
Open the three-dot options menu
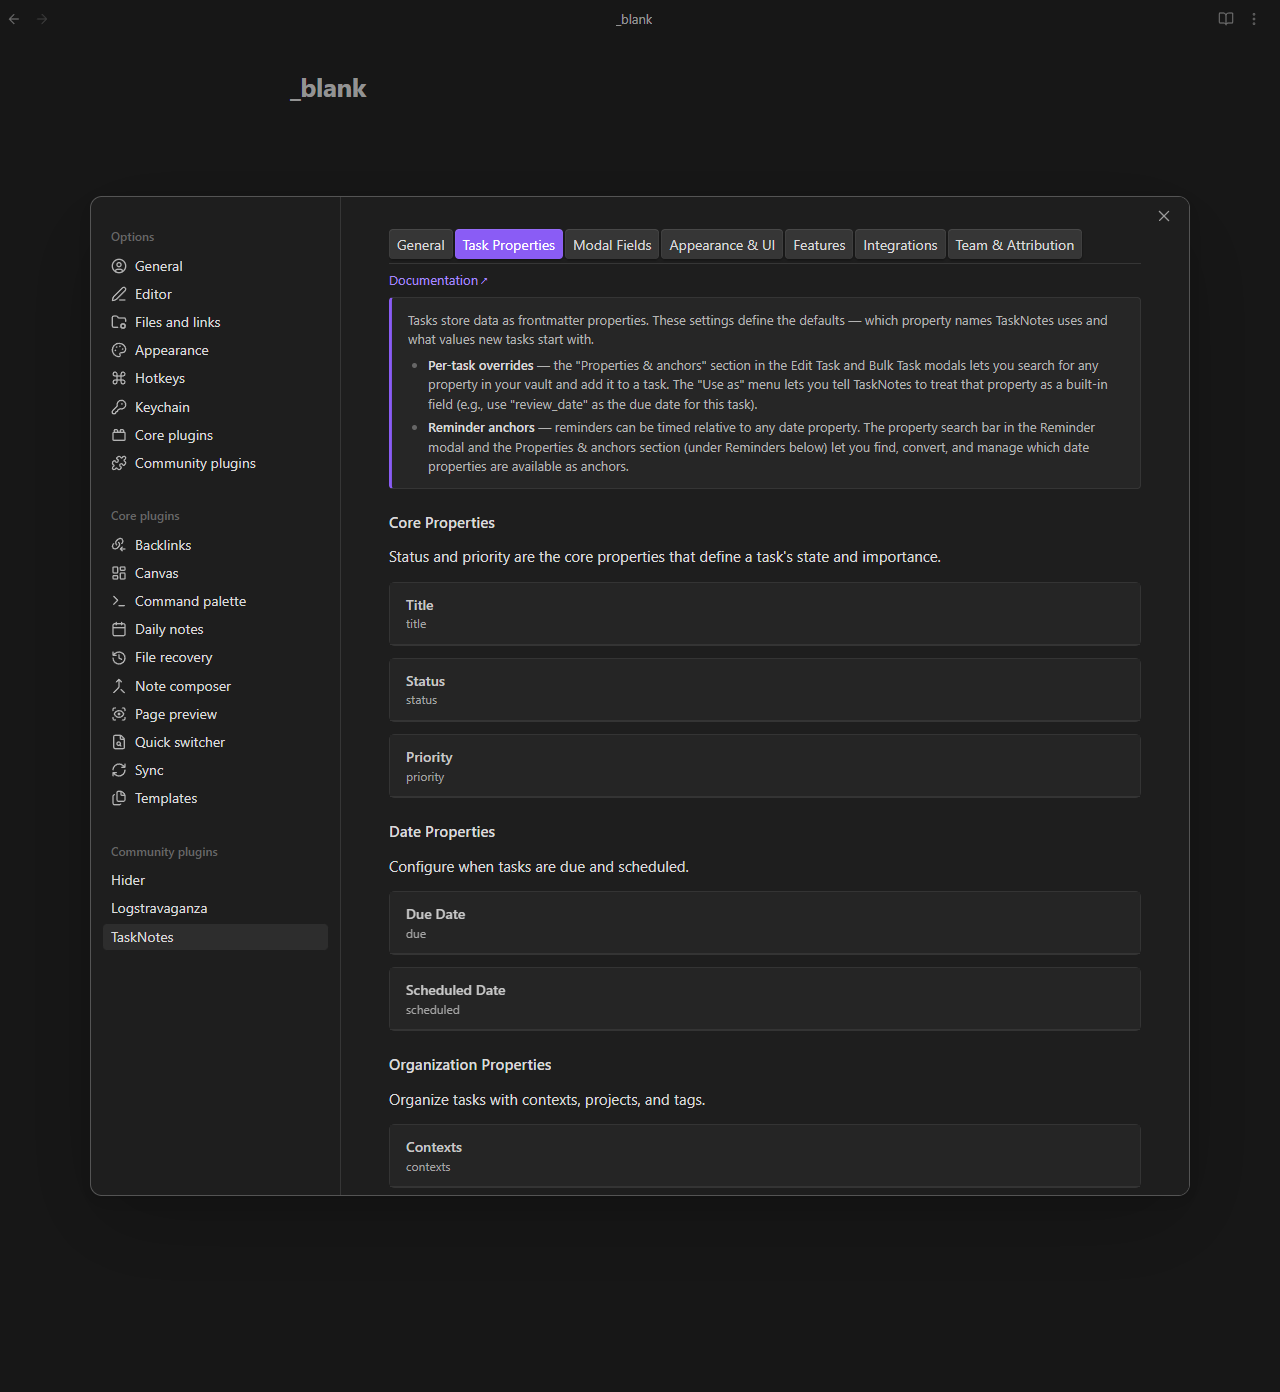[1254, 18]
